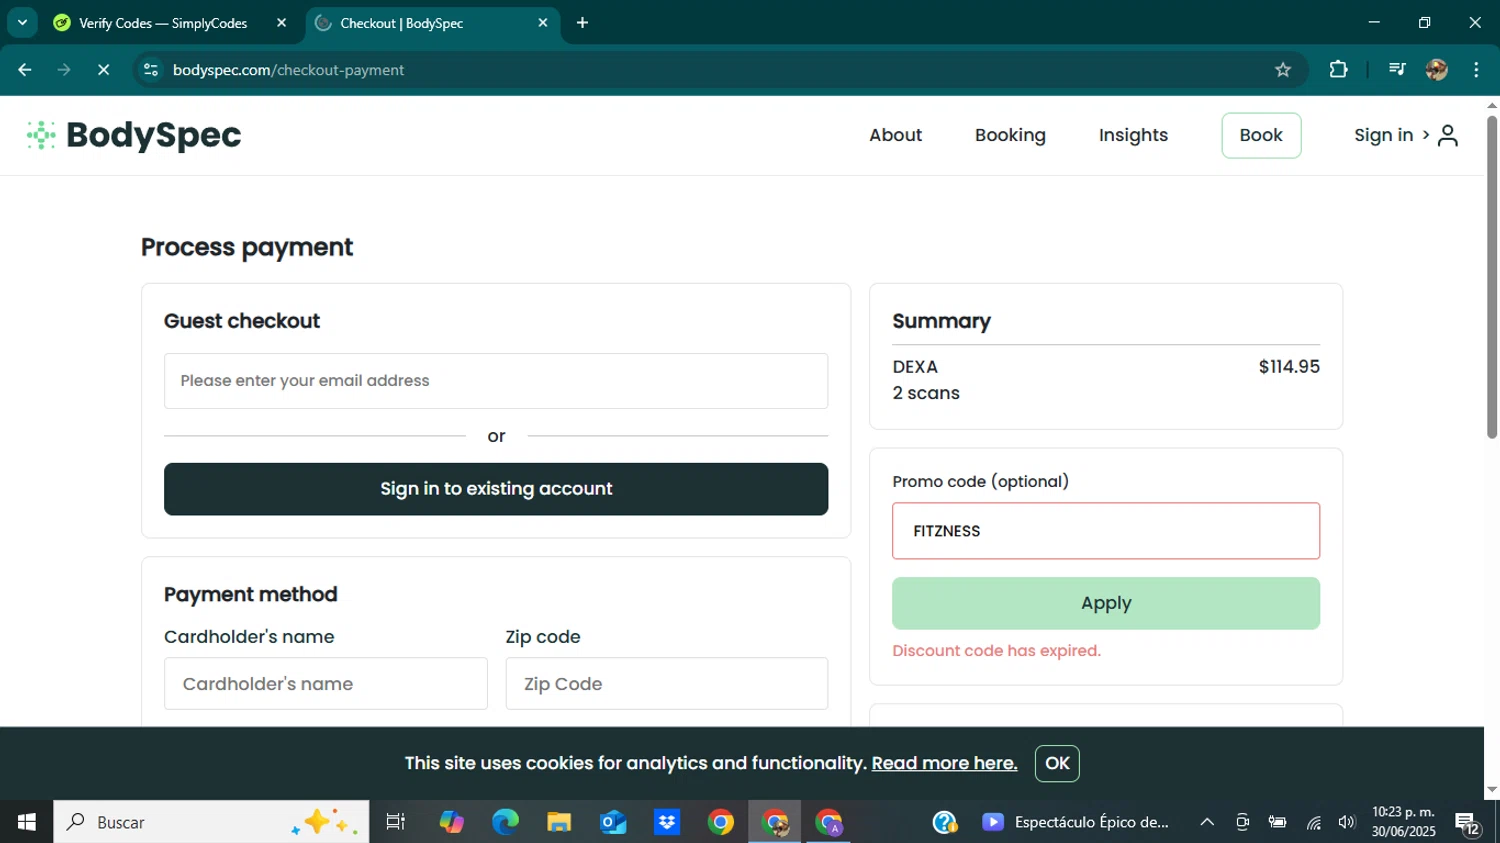Open File Explorer from the taskbar
Viewport: 1500px width, 843px height.
coord(559,822)
